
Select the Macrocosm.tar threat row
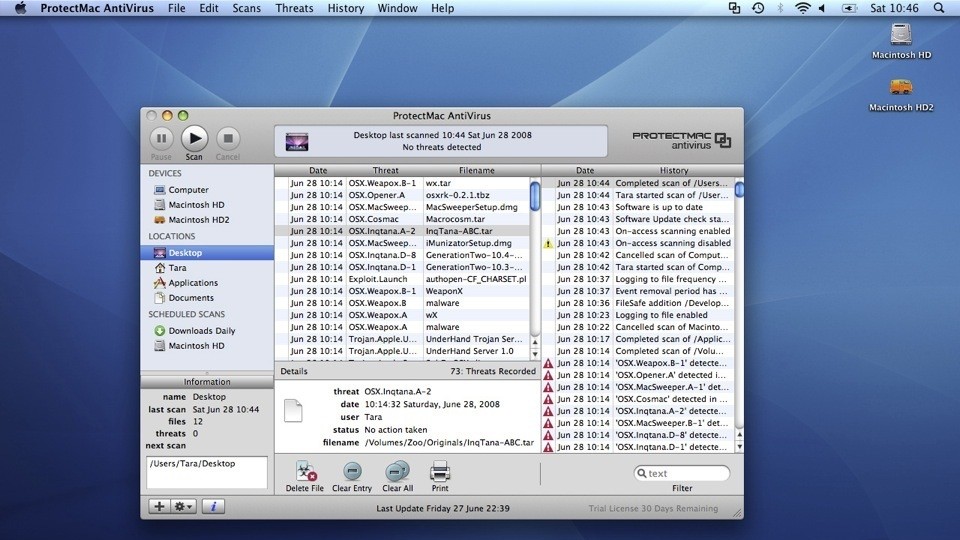pyautogui.click(x=402, y=219)
